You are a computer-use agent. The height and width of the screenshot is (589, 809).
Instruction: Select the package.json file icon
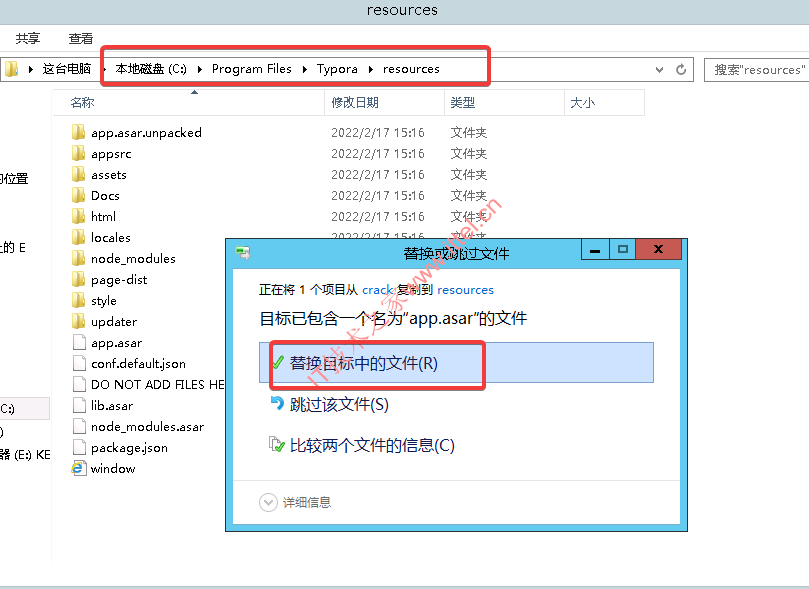coord(79,448)
